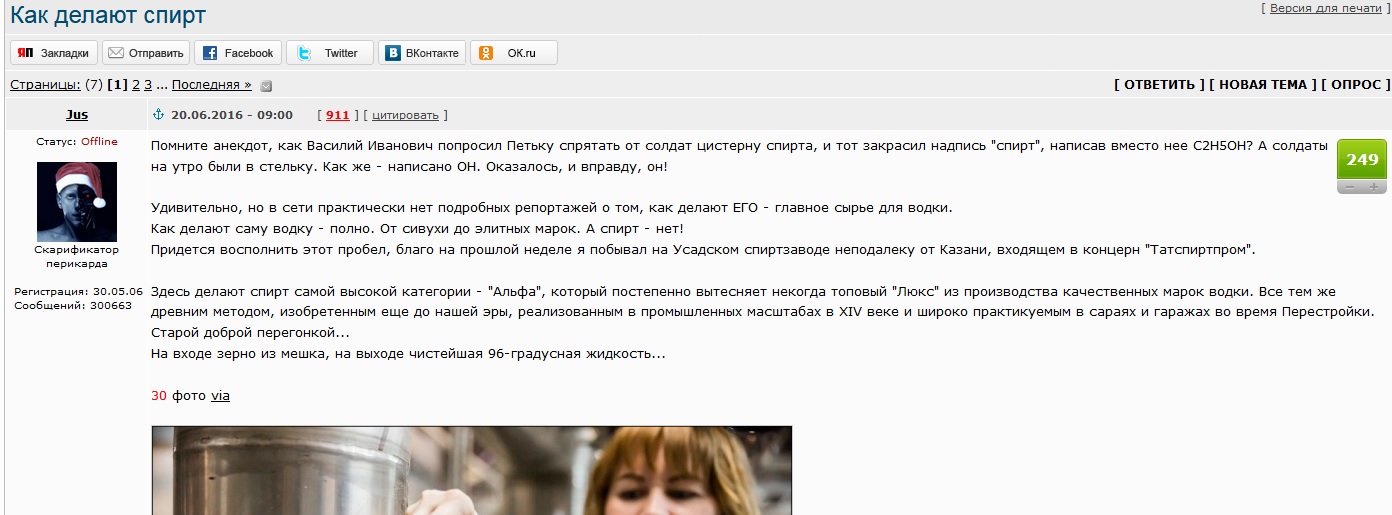The height and width of the screenshot is (515, 1392).
Task: View the Jus avatar image
Action: point(77,201)
